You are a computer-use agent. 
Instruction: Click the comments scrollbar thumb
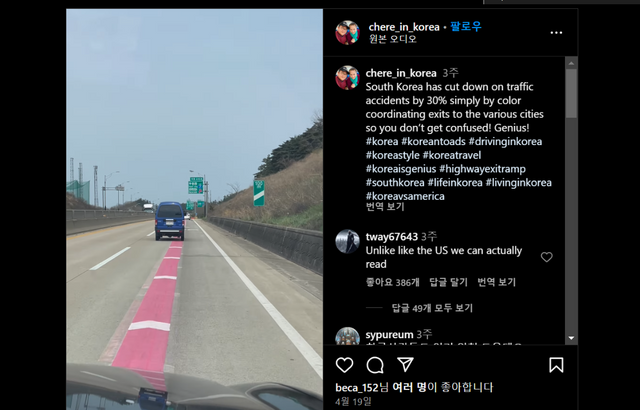571,93
